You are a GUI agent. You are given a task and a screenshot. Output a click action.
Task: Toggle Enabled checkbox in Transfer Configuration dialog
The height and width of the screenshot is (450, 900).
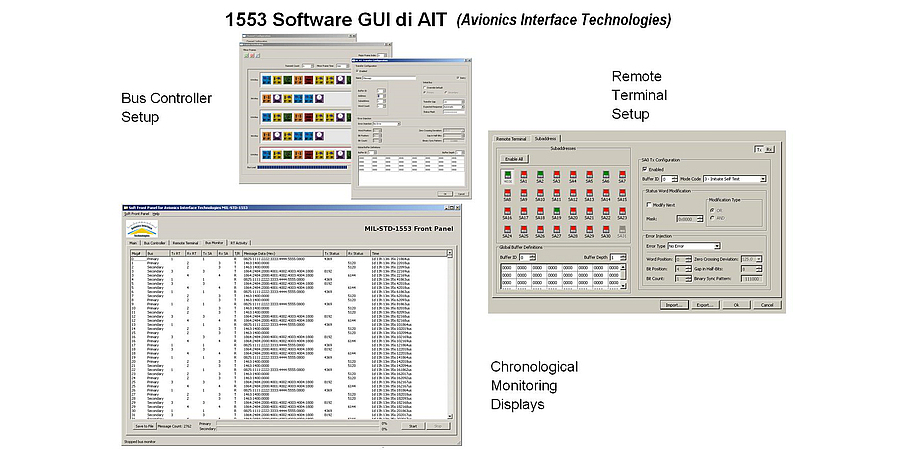coord(357,71)
